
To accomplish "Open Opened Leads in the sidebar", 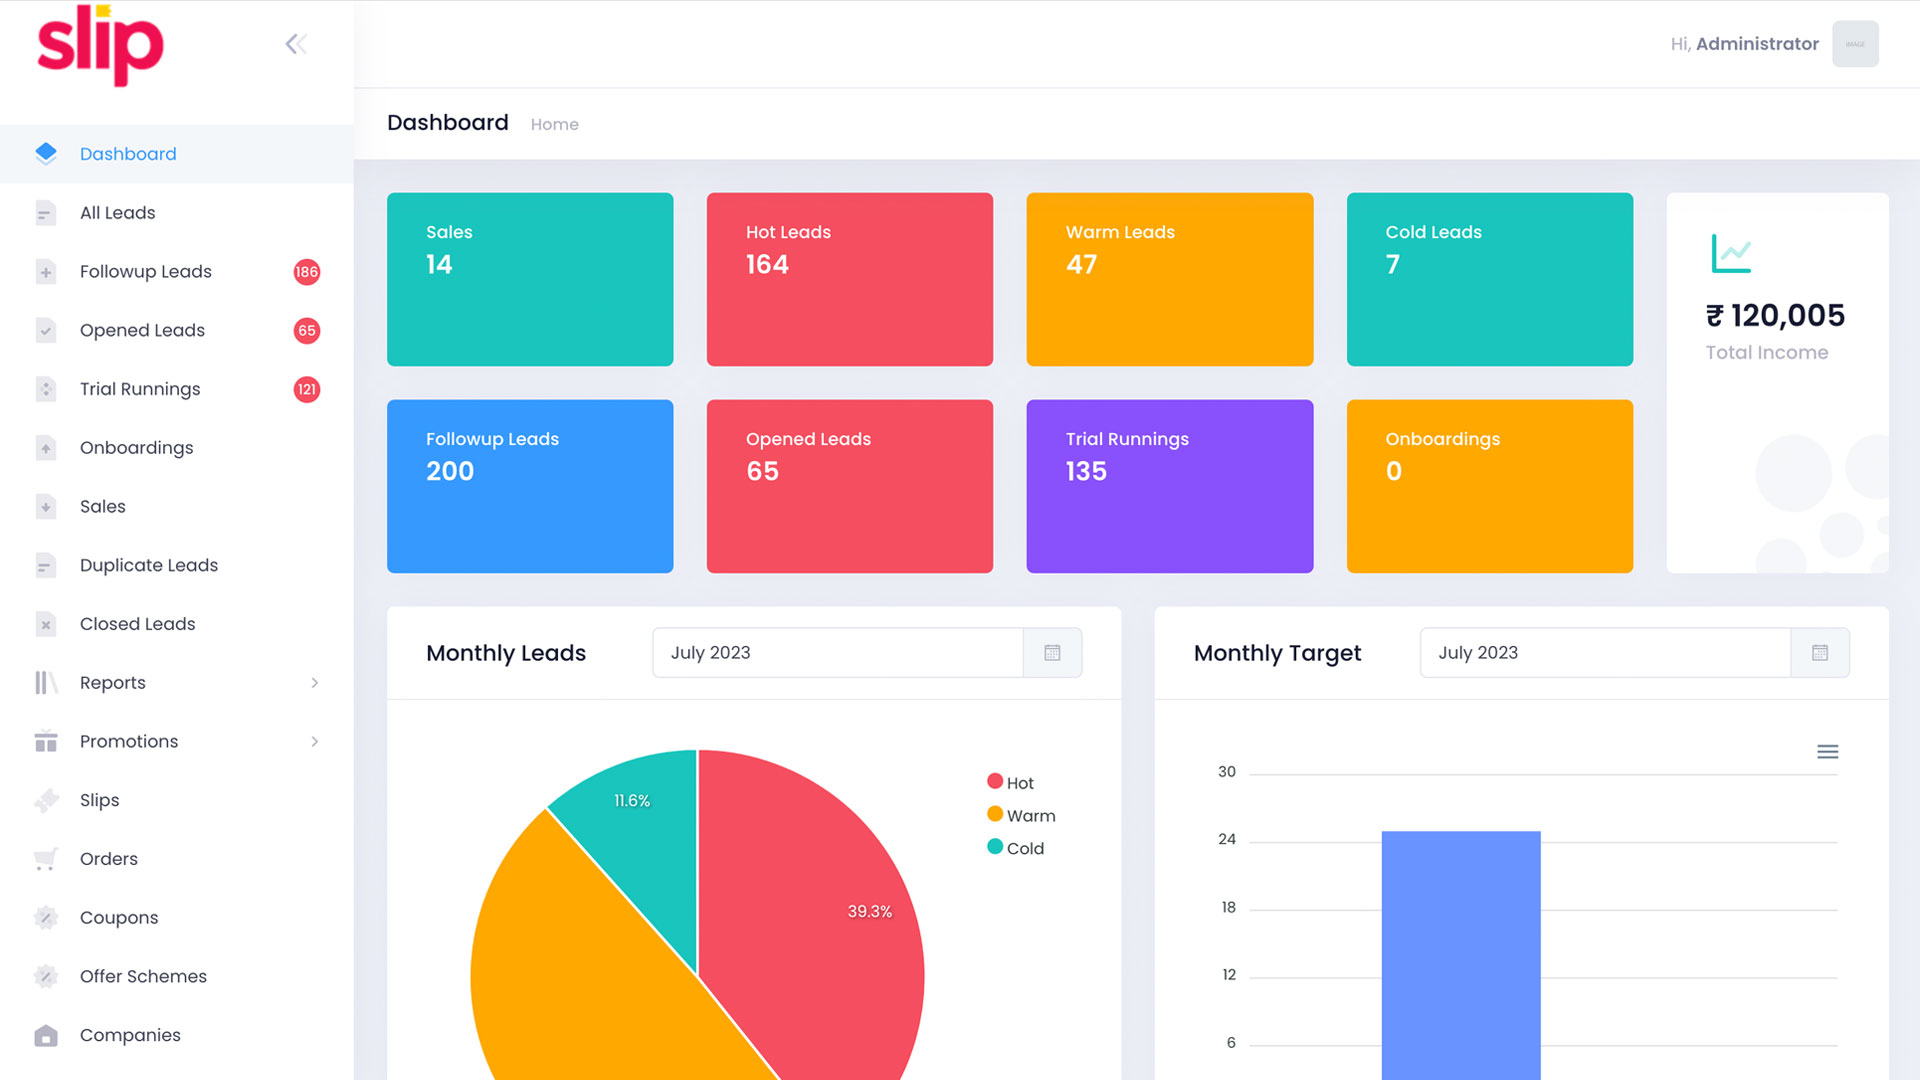I will point(177,330).
